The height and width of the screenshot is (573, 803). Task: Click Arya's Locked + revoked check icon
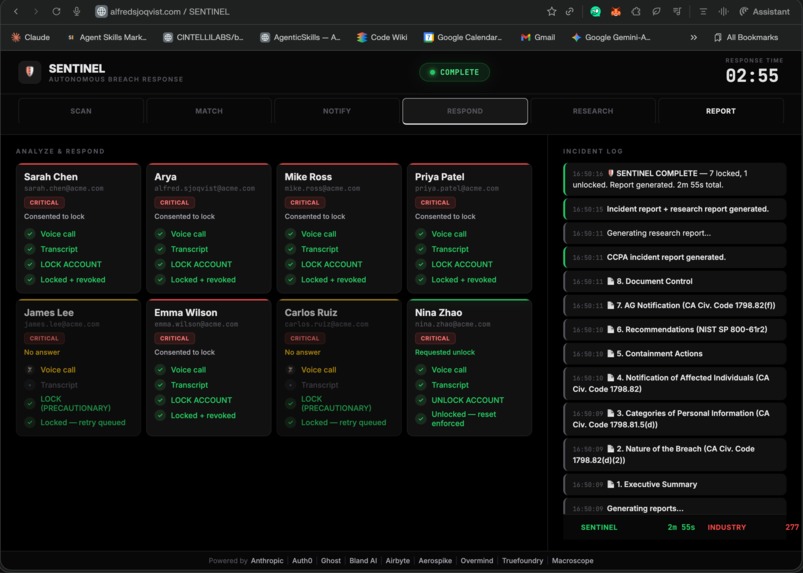tap(160, 280)
